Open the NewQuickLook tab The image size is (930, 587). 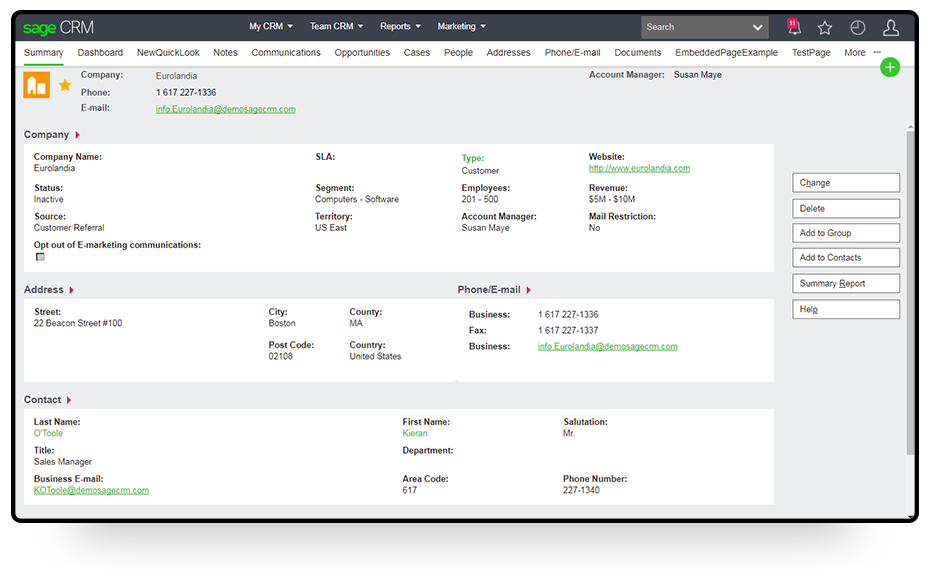tap(168, 52)
